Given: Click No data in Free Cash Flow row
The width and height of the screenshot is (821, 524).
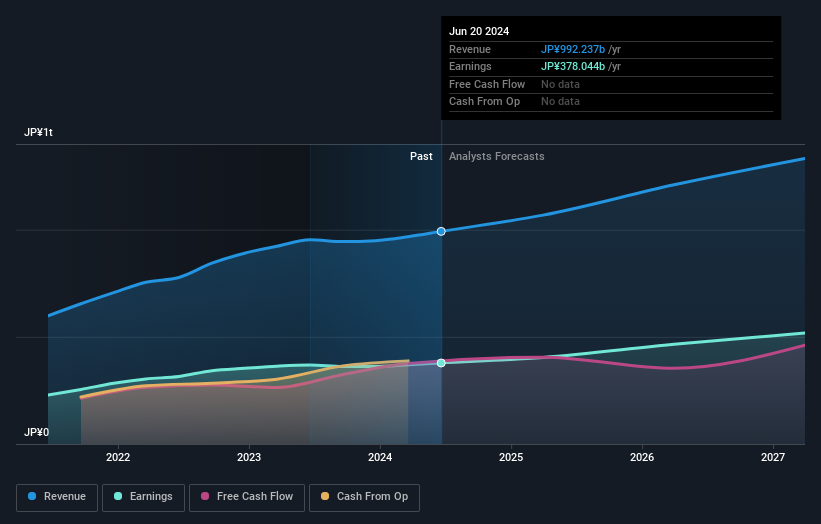Looking at the screenshot, I should pyautogui.click(x=560, y=84).
